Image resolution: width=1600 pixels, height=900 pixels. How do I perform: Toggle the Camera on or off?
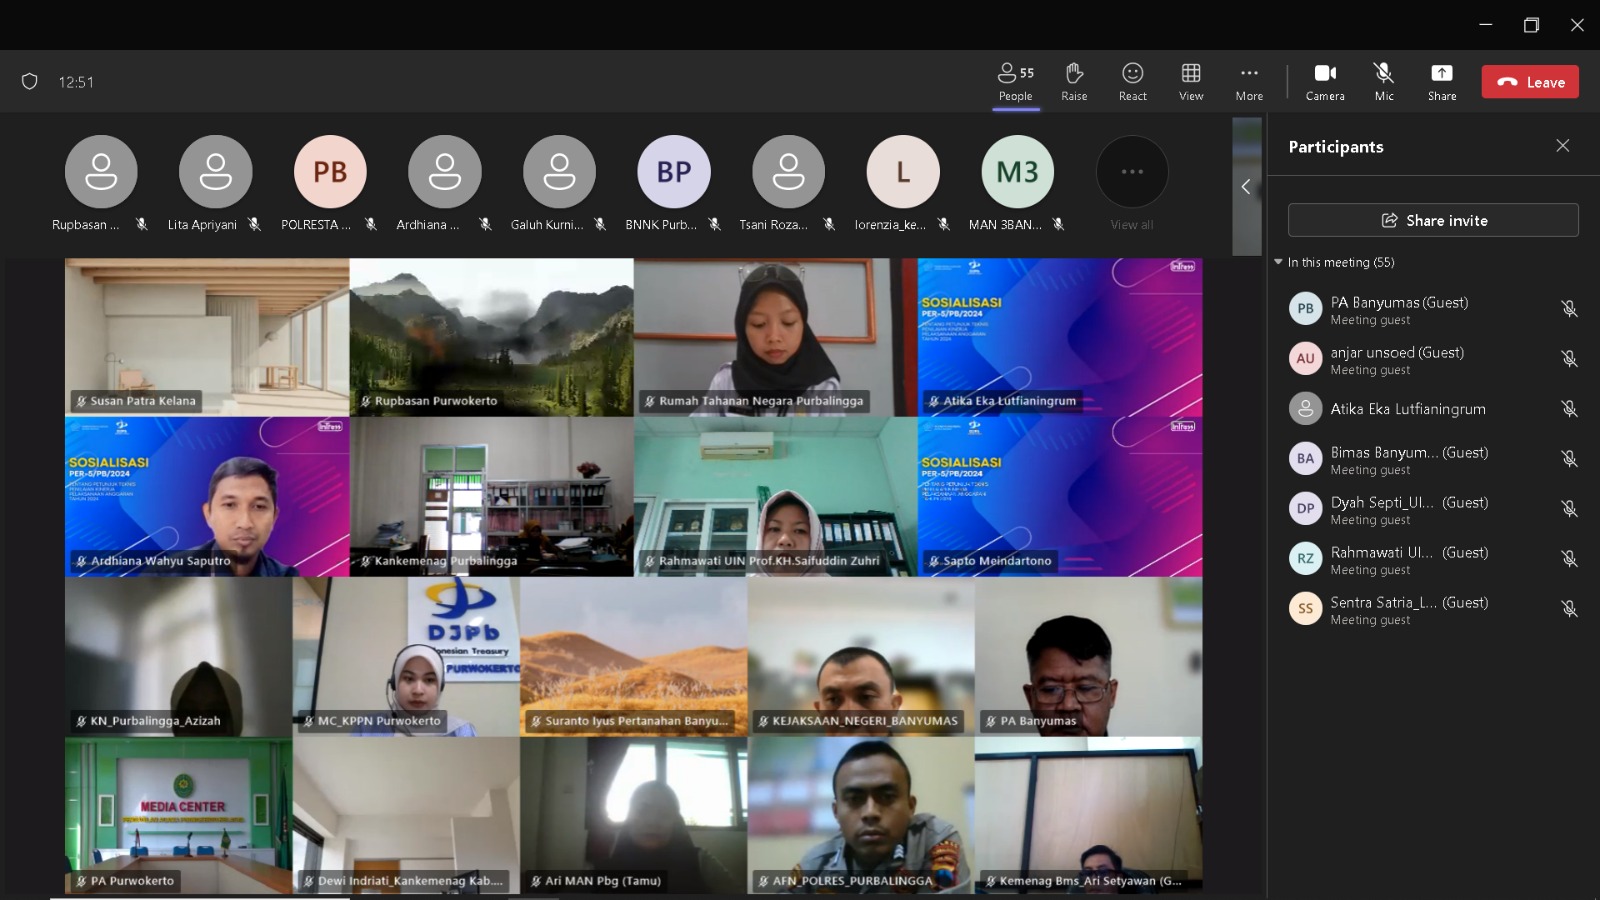point(1325,82)
